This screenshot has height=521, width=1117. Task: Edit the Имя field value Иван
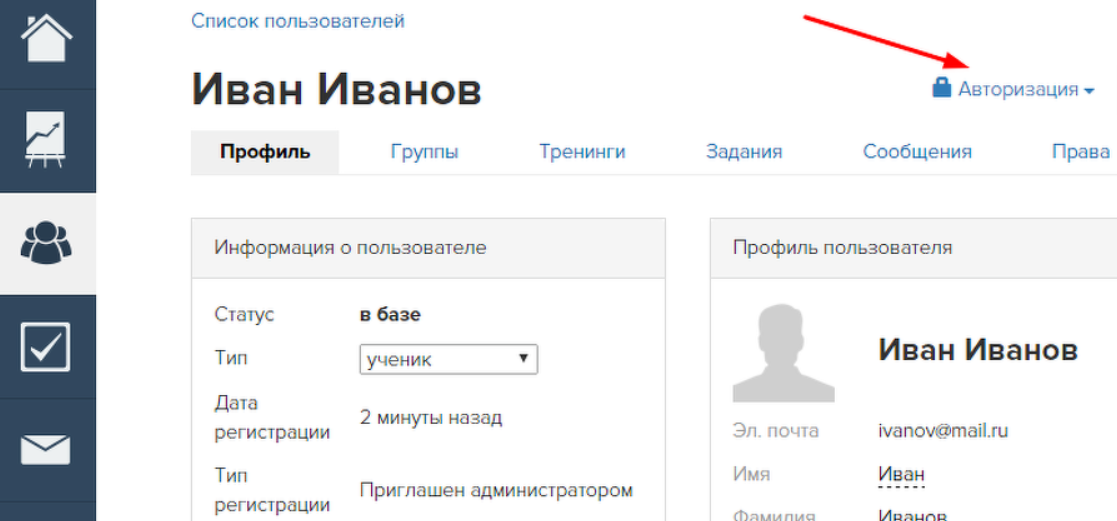pyautogui.click(x=901, y=474)
